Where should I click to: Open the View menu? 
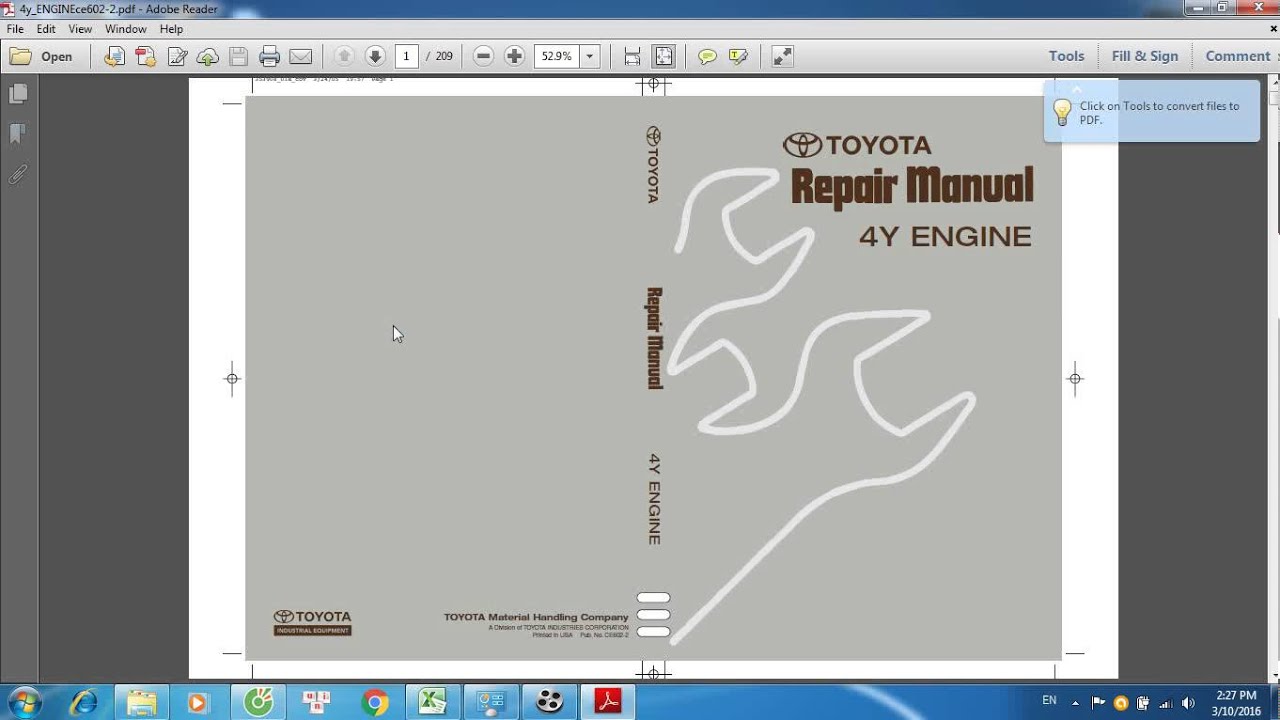pos(80,29)
